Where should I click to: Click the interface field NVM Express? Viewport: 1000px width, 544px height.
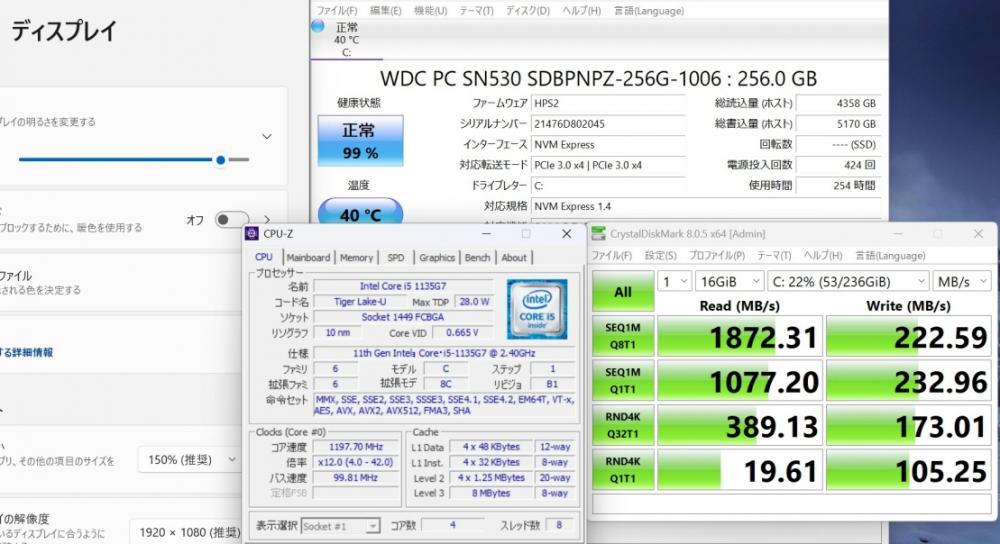[608, 145]
